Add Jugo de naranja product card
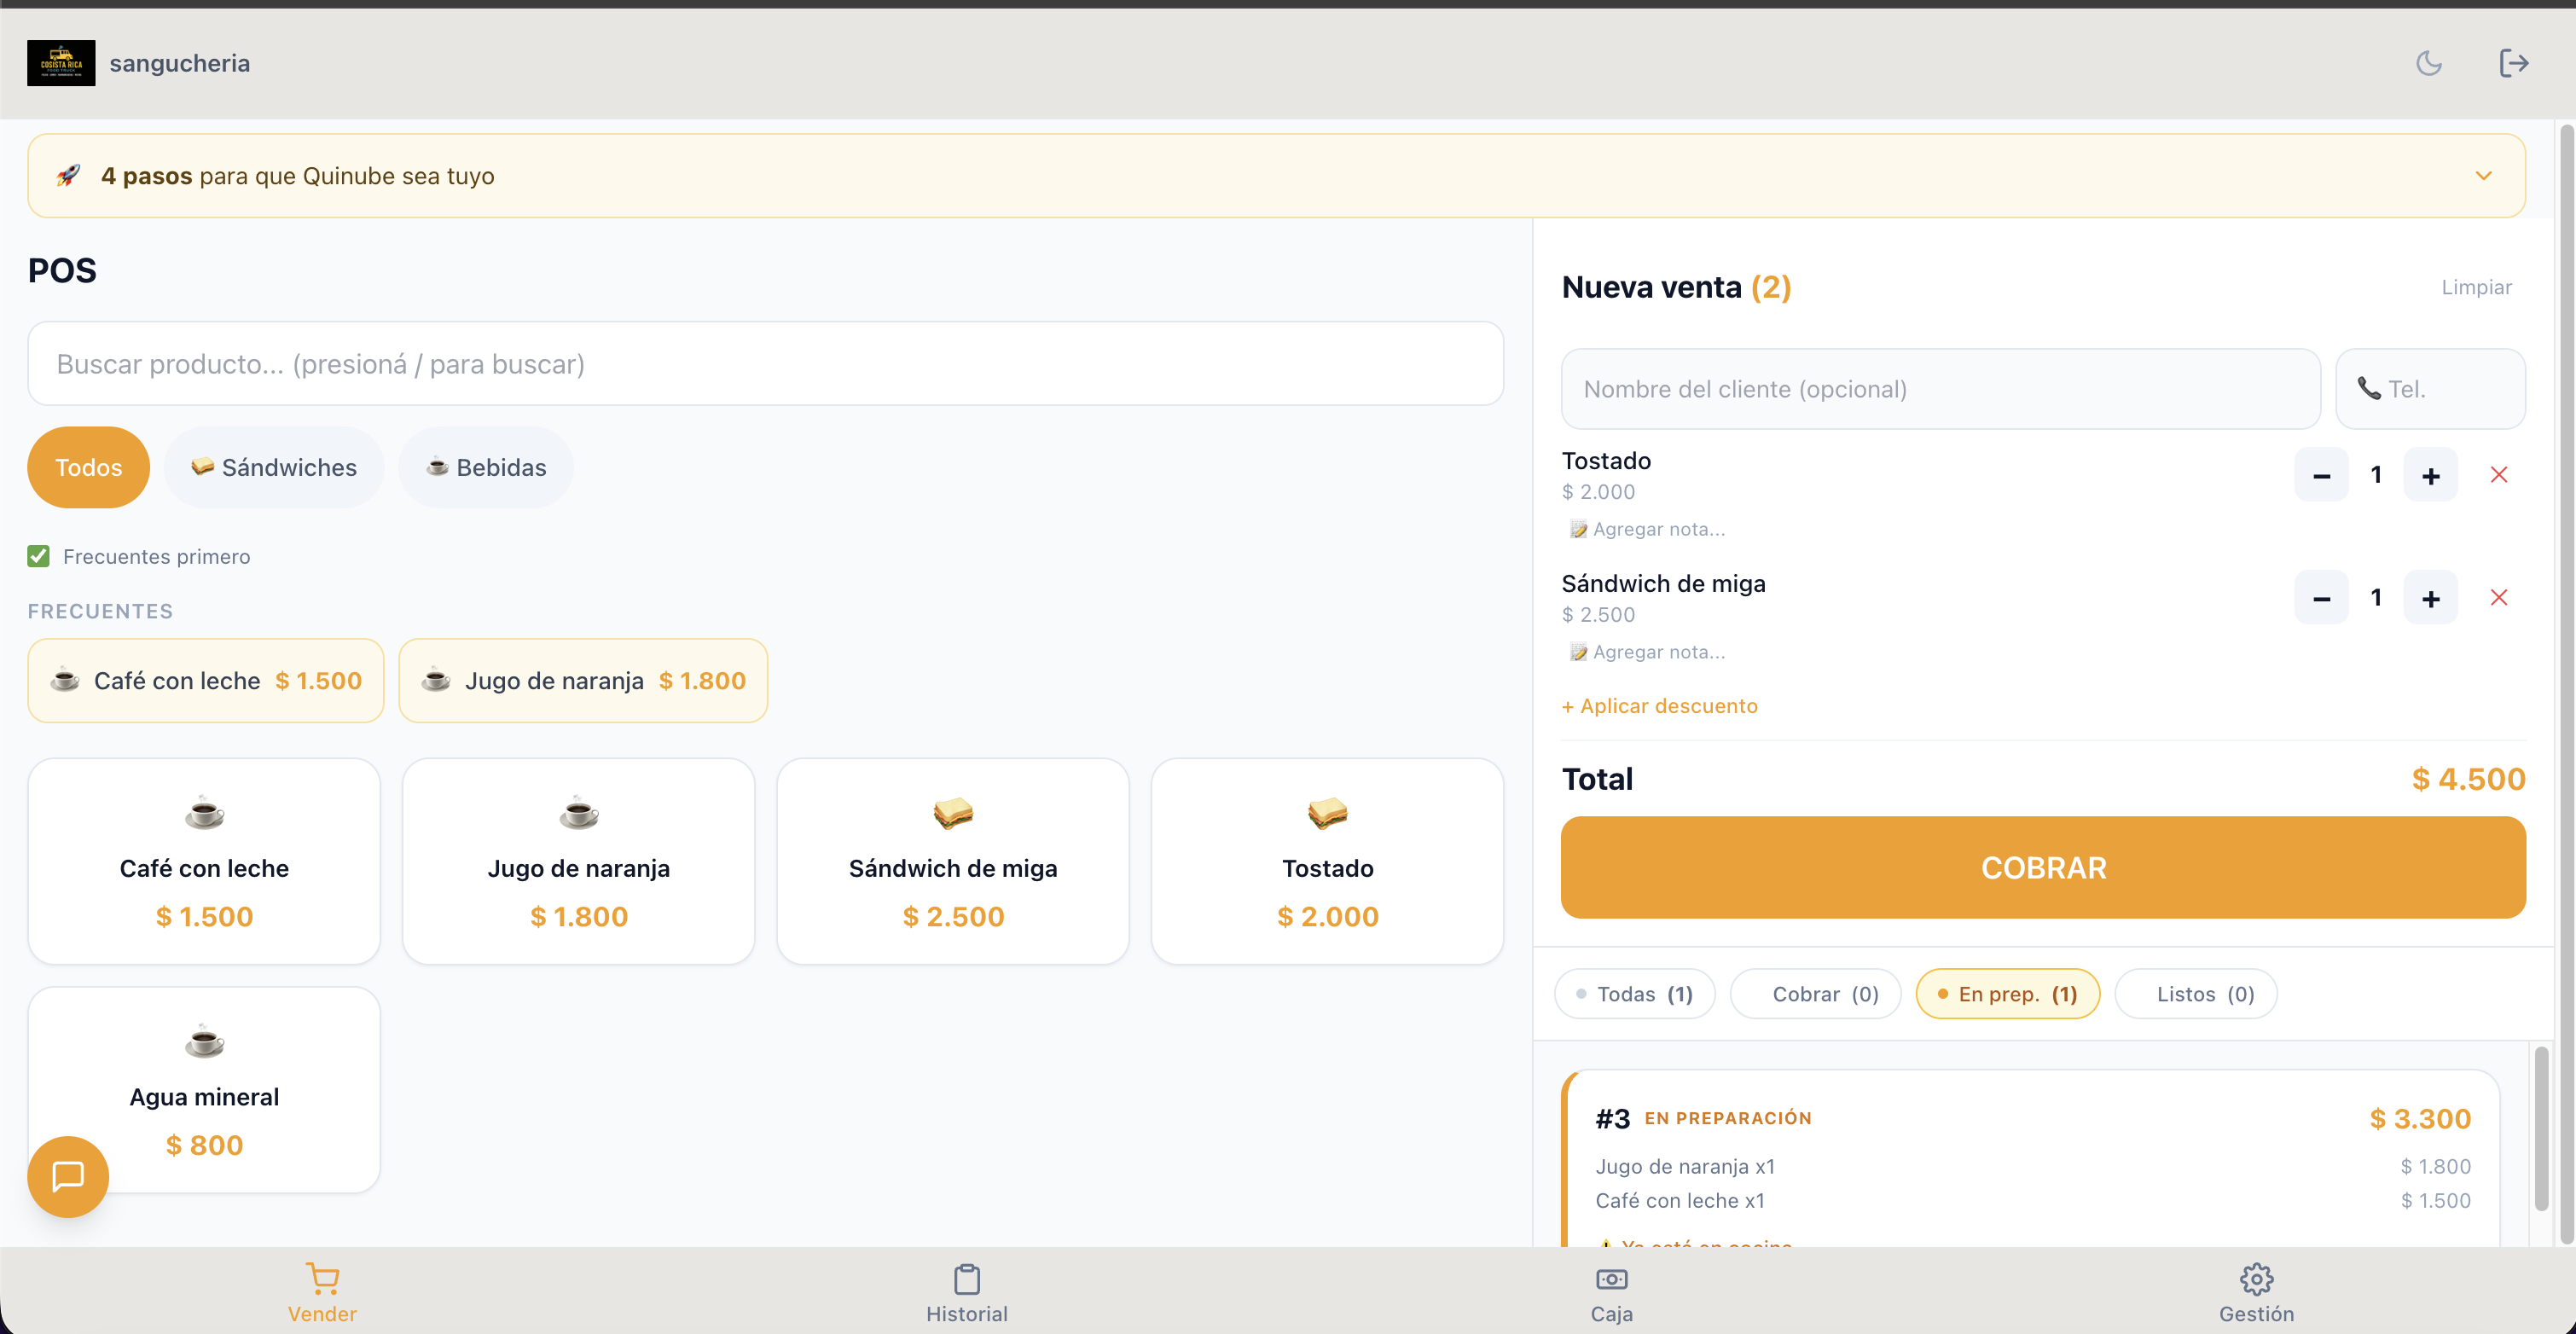Screen dimensions: 2576x1334 tap(578, 861)
